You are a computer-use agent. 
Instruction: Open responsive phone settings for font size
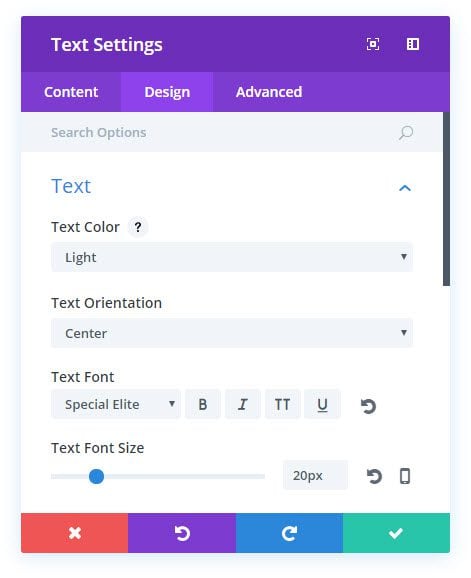coord(405,476)
